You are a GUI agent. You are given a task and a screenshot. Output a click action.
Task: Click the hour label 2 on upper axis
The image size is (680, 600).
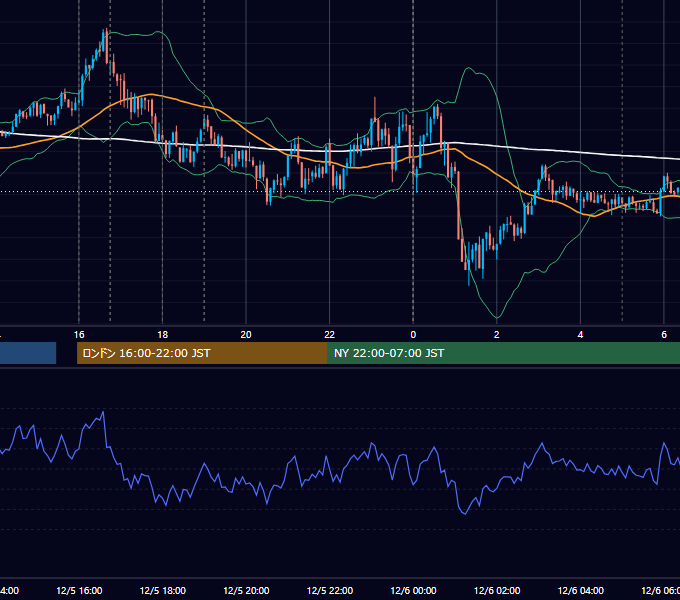click(497, 335)
